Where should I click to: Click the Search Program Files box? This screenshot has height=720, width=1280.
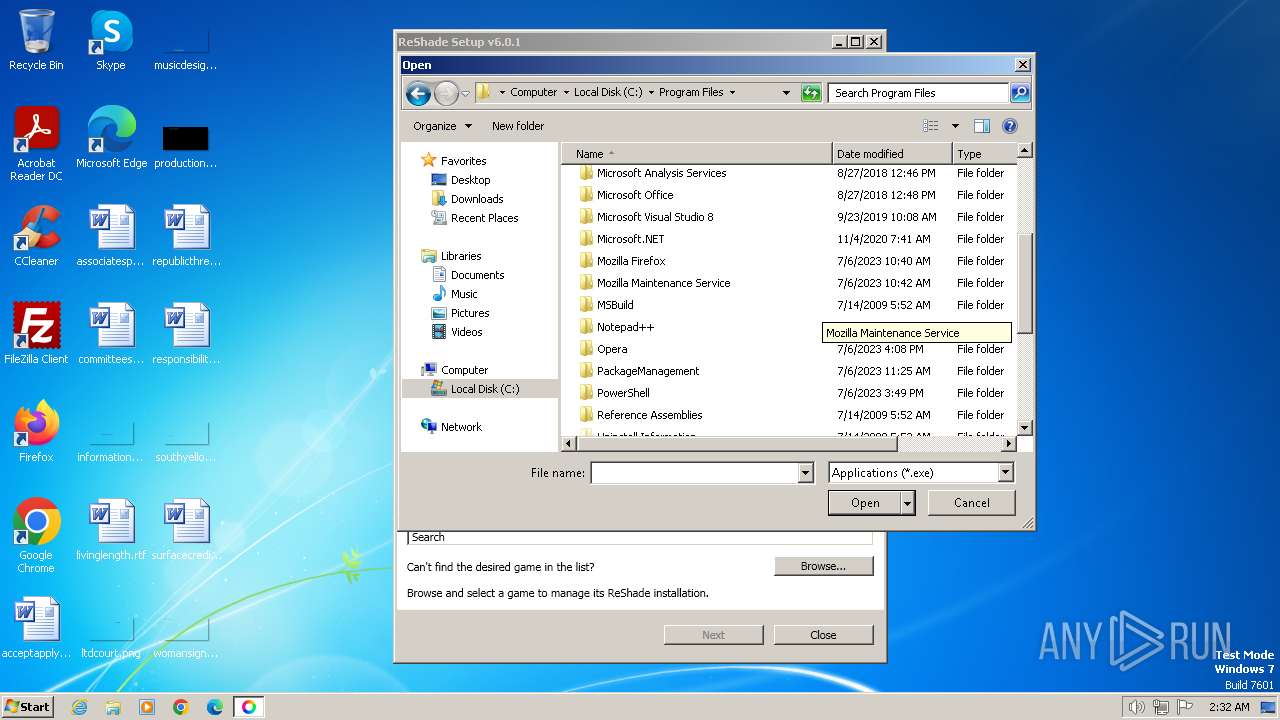pos(918,93)
